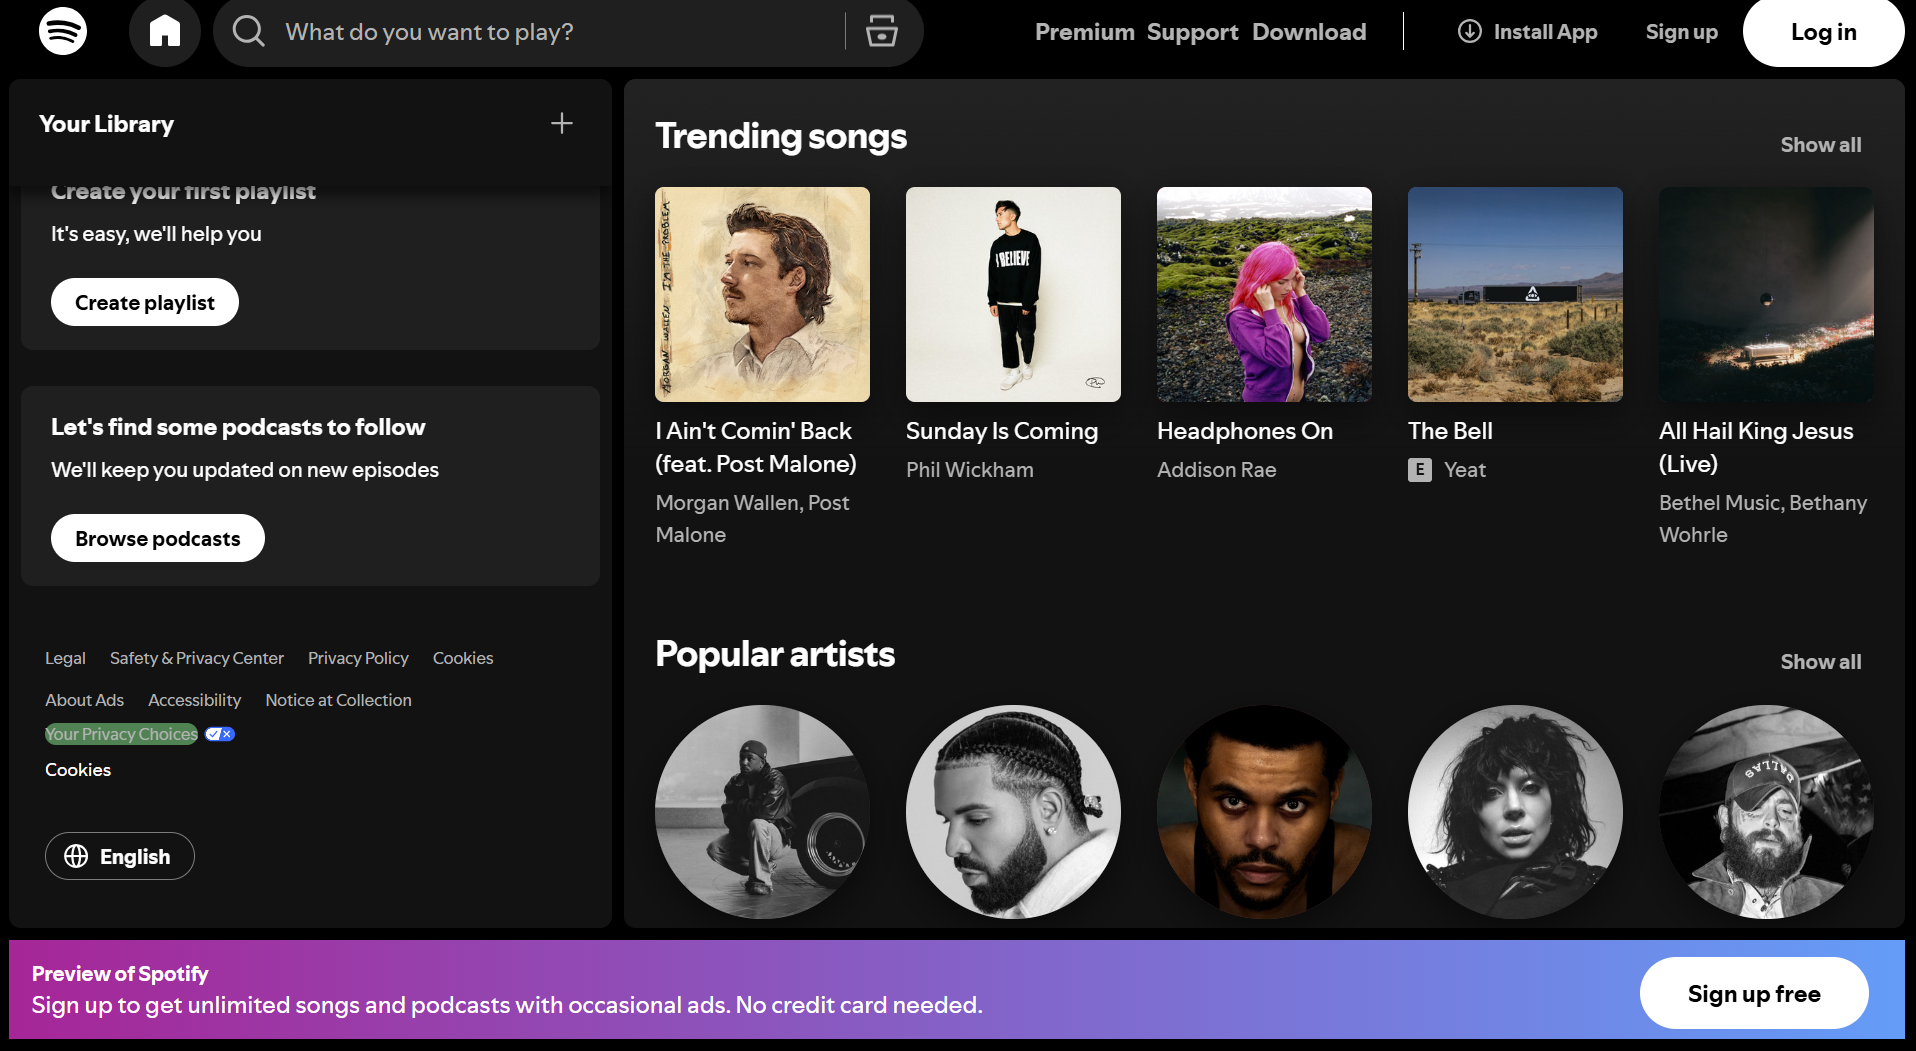The height and width of the screenshot is (1051, 1916).
Task: Click the 'I Ain't Comin' Back' song title
Action: tap(756, 447)
